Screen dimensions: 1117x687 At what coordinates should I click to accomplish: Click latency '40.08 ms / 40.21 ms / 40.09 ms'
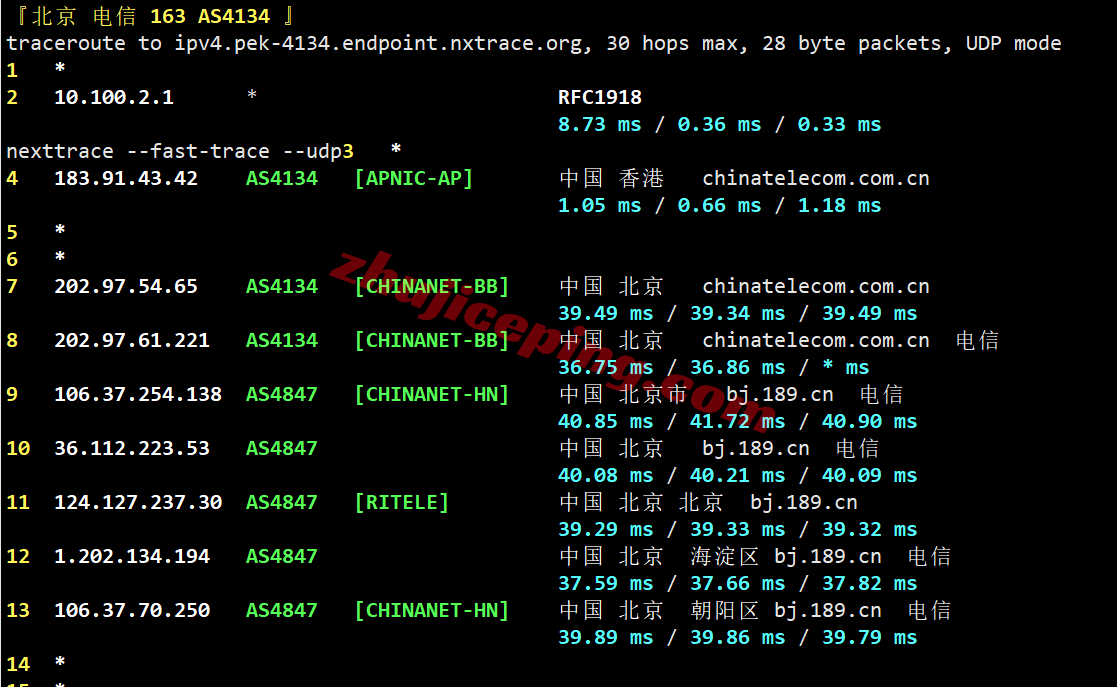(x=737, y=475)
